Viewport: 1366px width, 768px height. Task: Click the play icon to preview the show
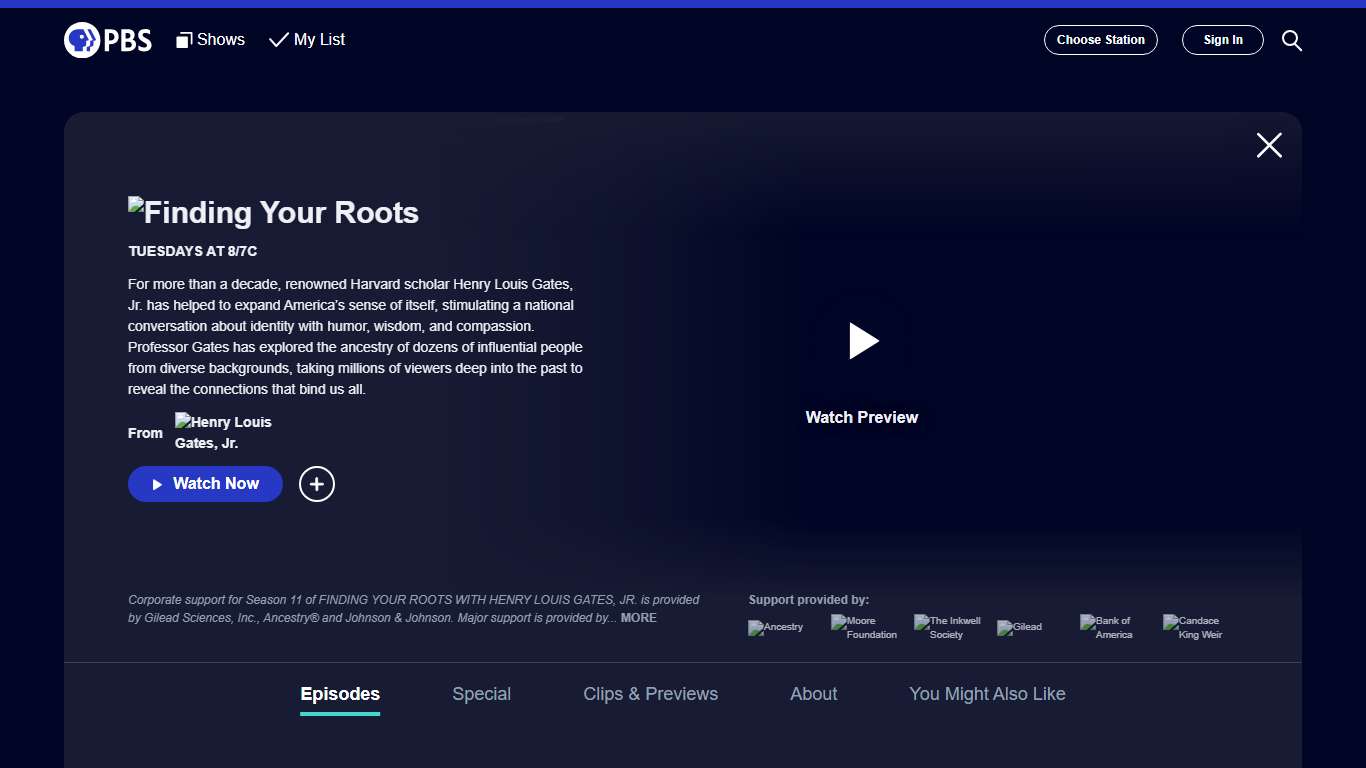pyautogui.click(x=864, y=341)
